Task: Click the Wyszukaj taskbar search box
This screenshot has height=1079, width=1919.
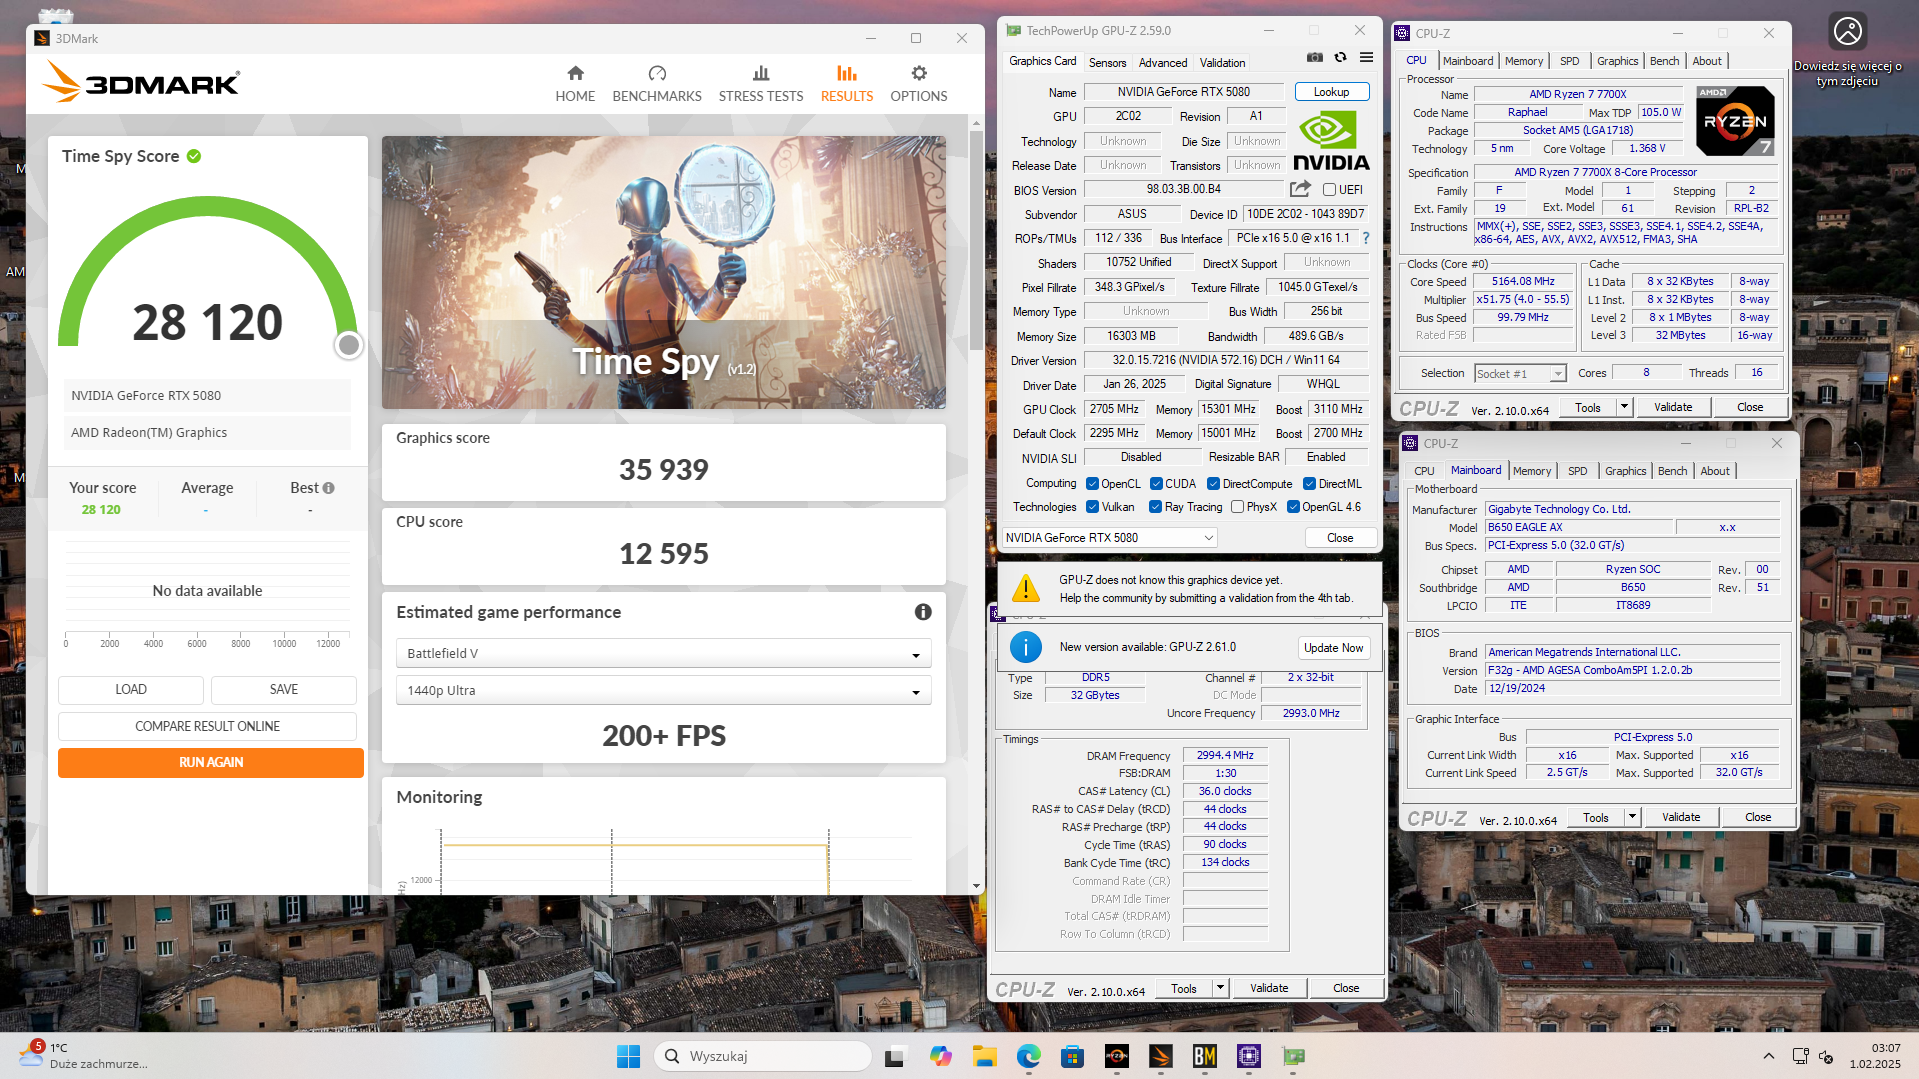Action: tap(763, 1056)
